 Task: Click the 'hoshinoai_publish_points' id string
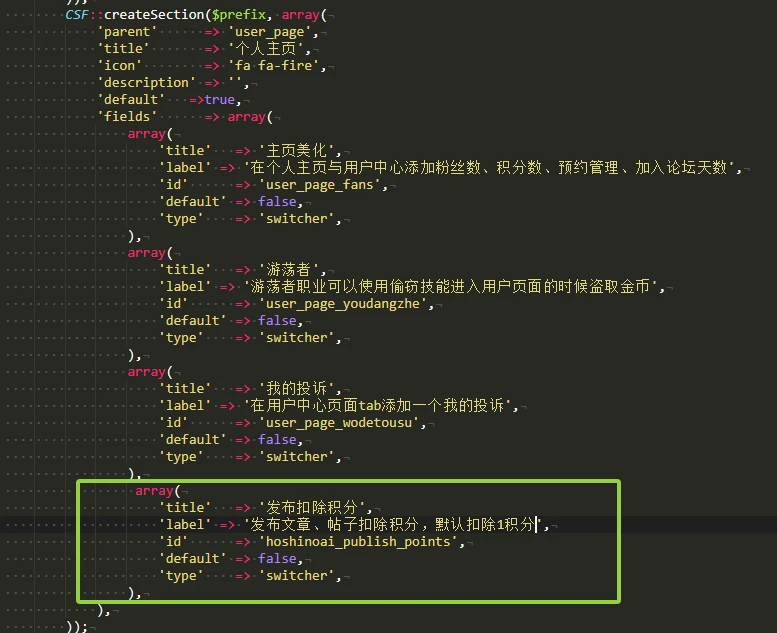362,541
